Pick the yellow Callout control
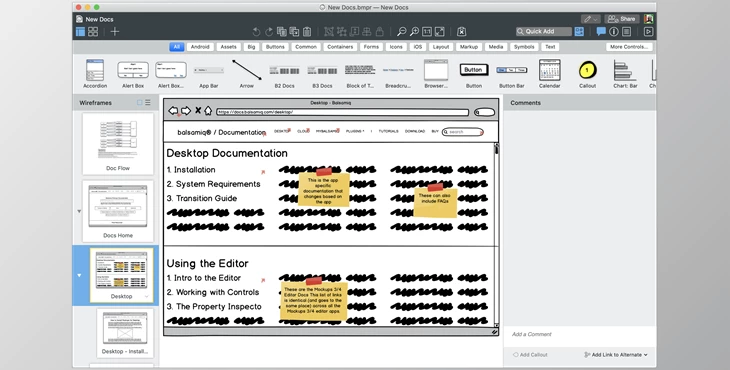 pos(588,74)
